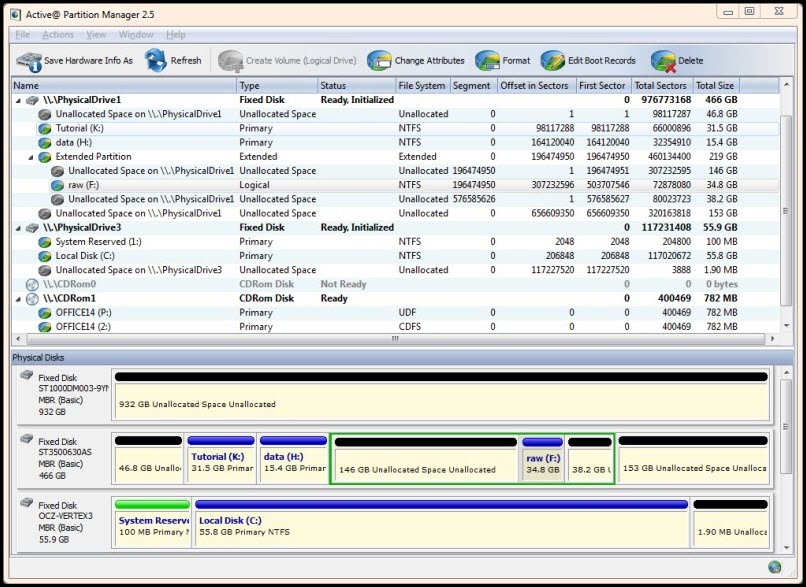Open the View menu
Screen dimensions: 806x587
[96, 34]
